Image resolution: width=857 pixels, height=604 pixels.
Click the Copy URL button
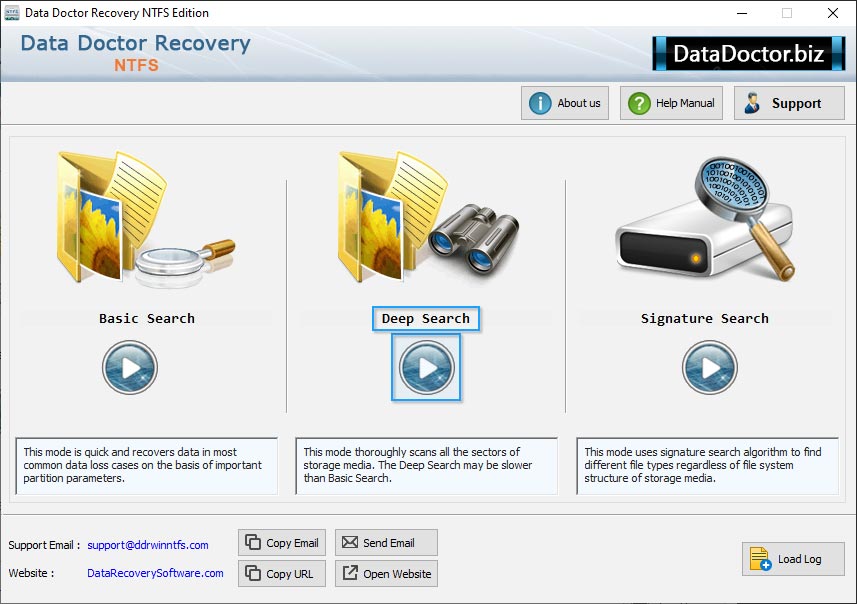click(x=282, y=573)
